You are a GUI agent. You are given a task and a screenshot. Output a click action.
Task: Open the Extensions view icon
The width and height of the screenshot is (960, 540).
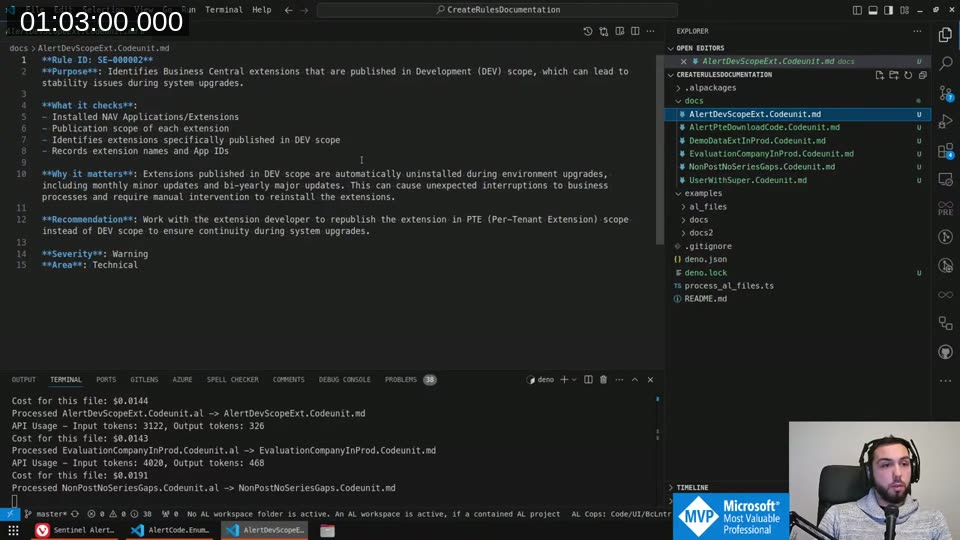945,151
